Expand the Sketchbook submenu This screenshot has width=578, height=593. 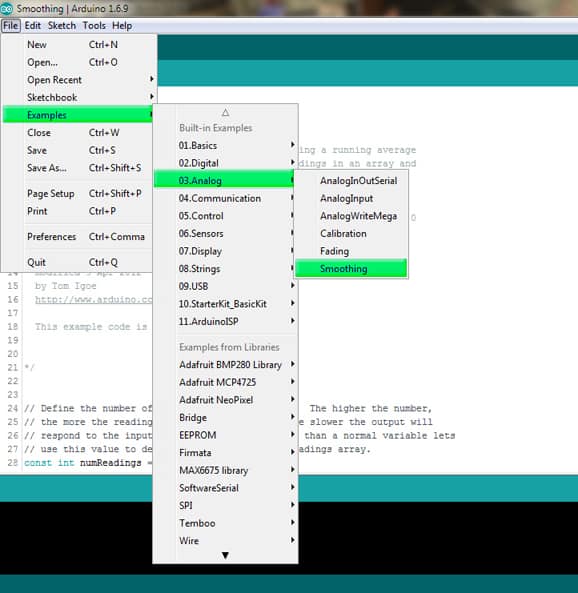click(79, 98)
